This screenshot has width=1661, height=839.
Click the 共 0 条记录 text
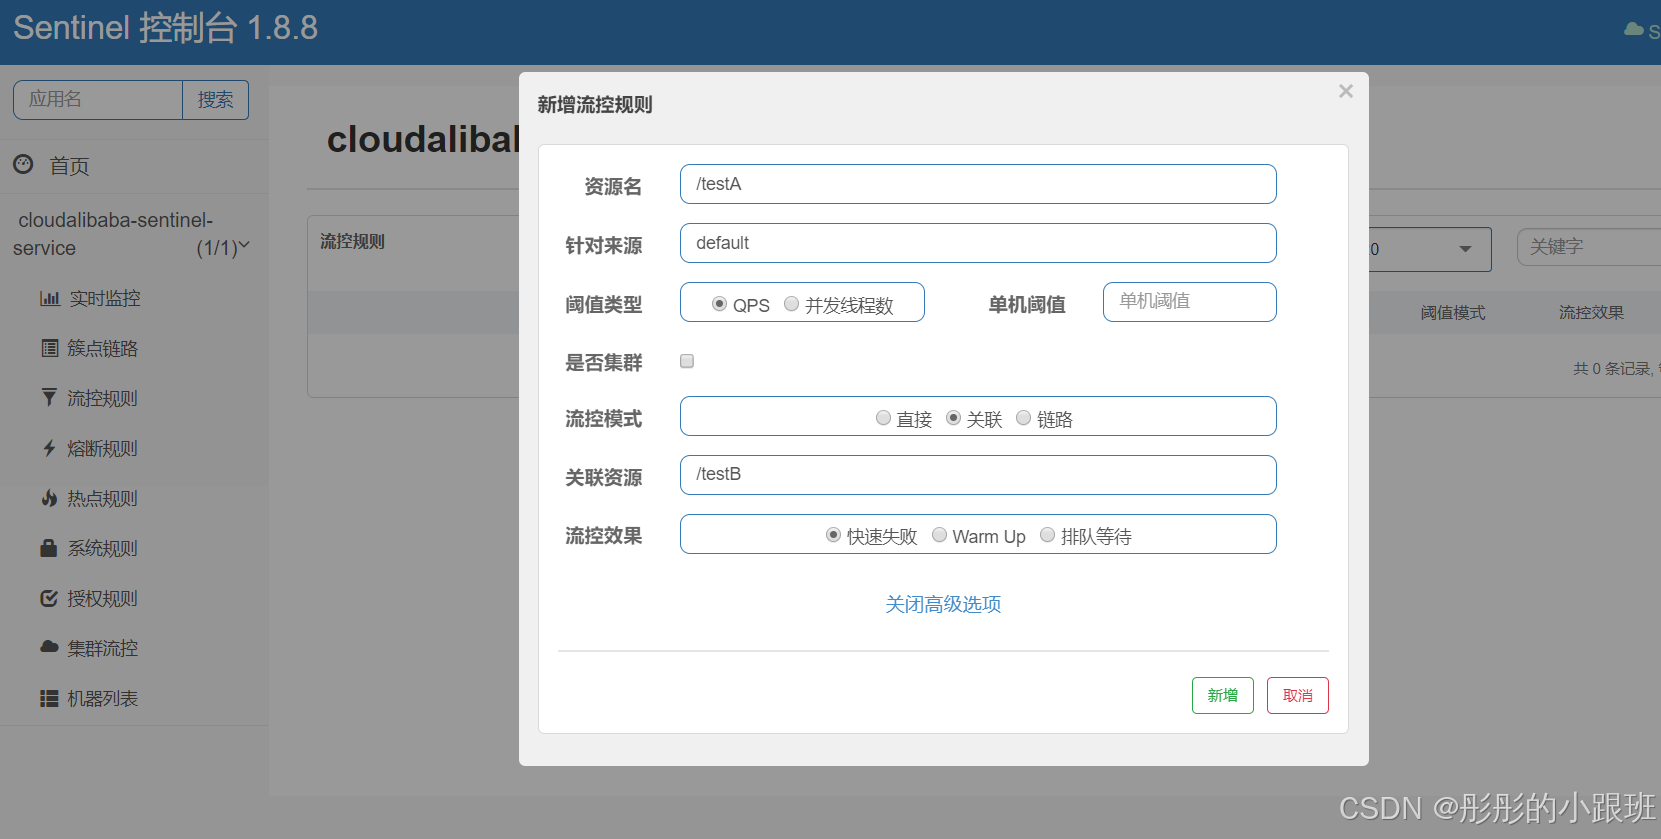point(1612,368)
